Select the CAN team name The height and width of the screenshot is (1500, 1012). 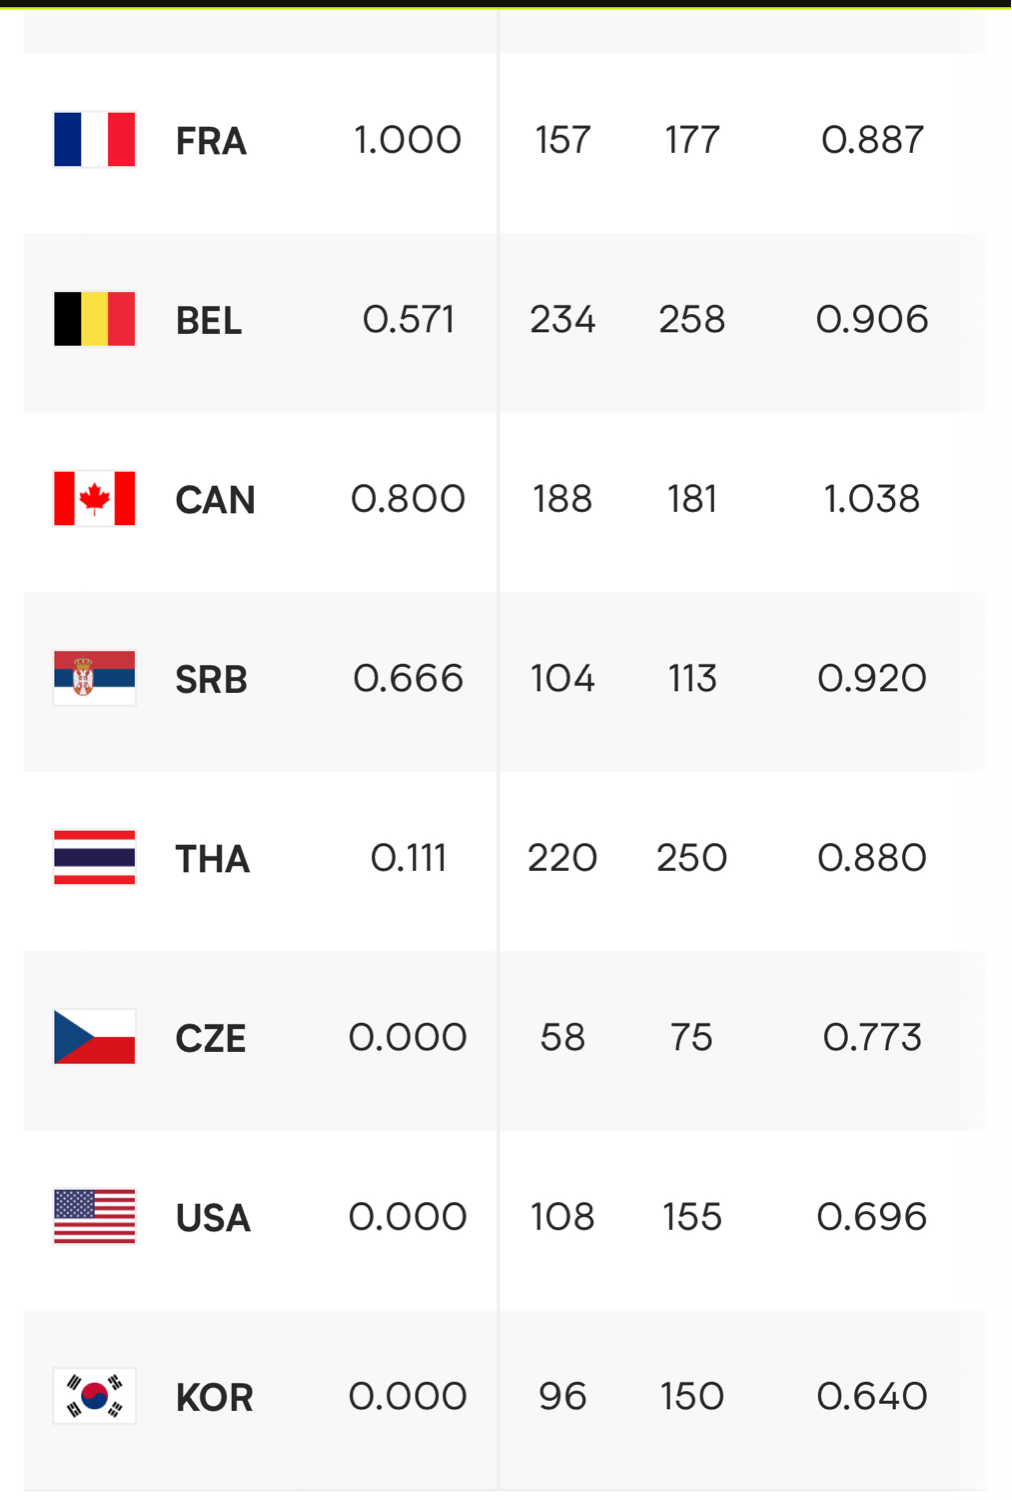215,500
